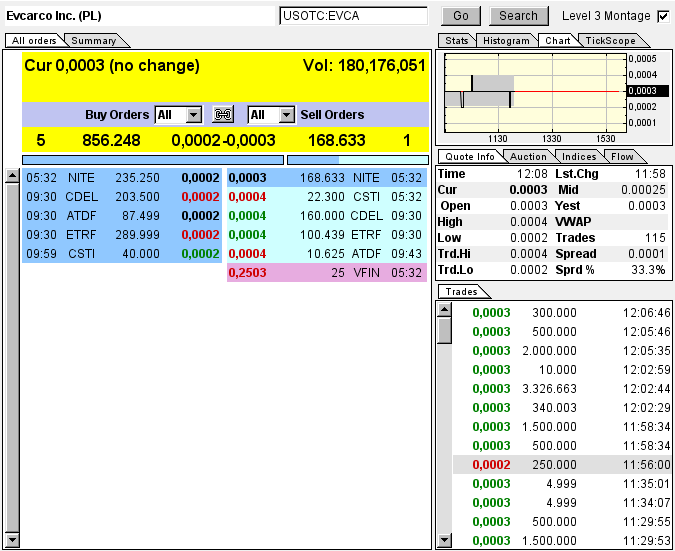Viewport: 675px width, 551px height.
Task: Open the TickScope tab
Action: [x=610, y=40]
